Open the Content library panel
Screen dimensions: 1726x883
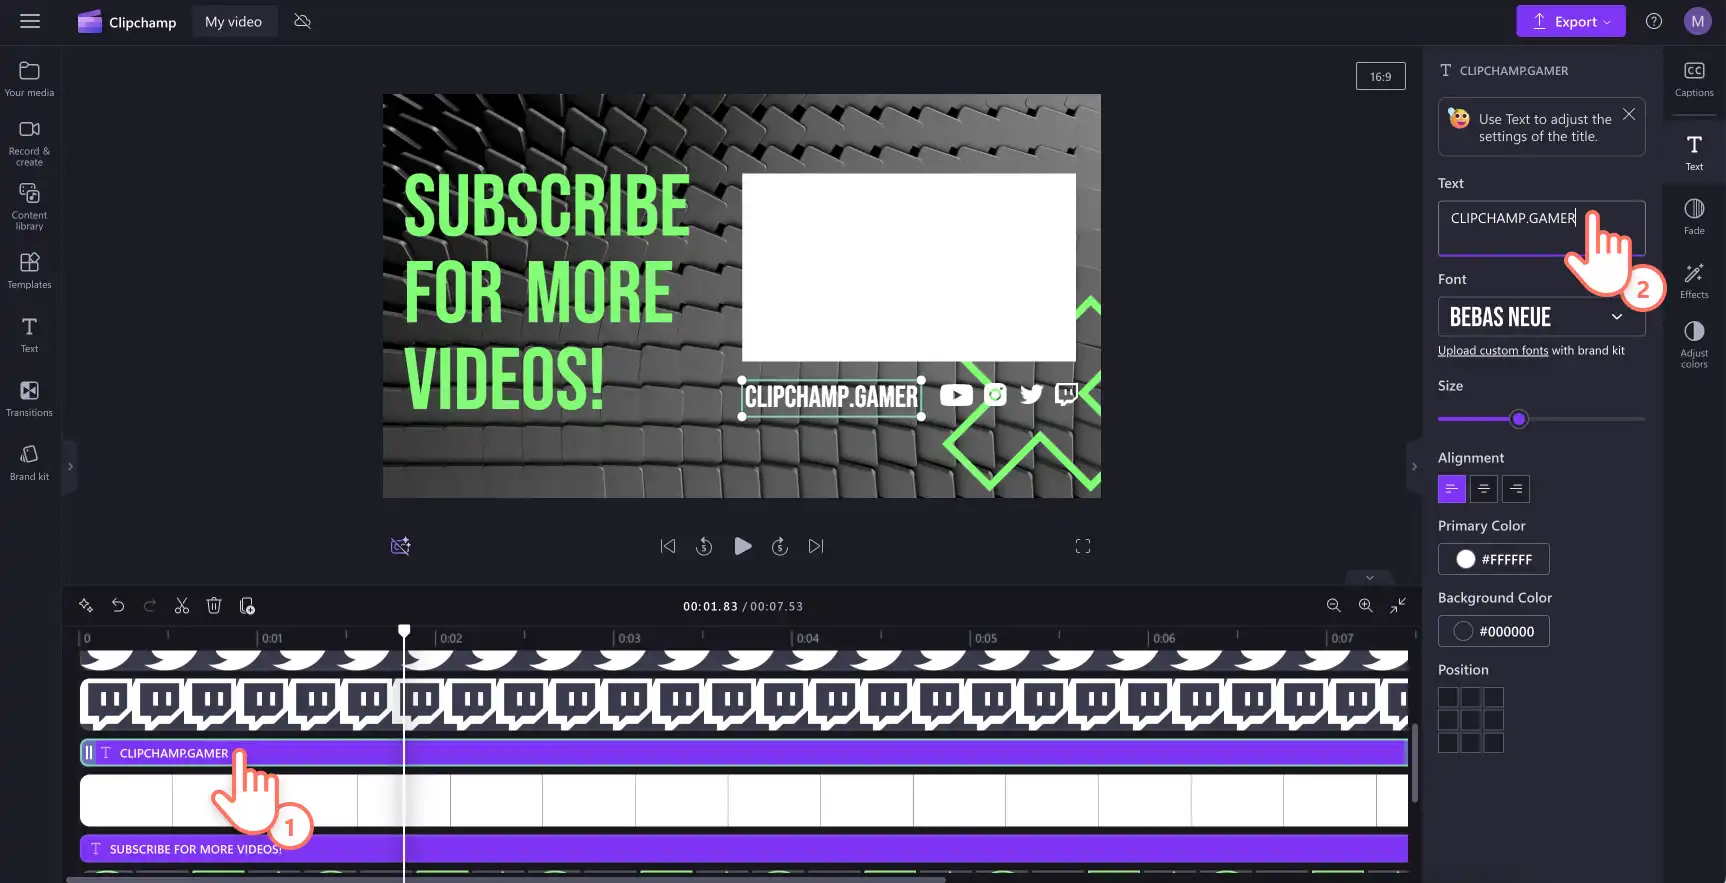tap(29, 206)
